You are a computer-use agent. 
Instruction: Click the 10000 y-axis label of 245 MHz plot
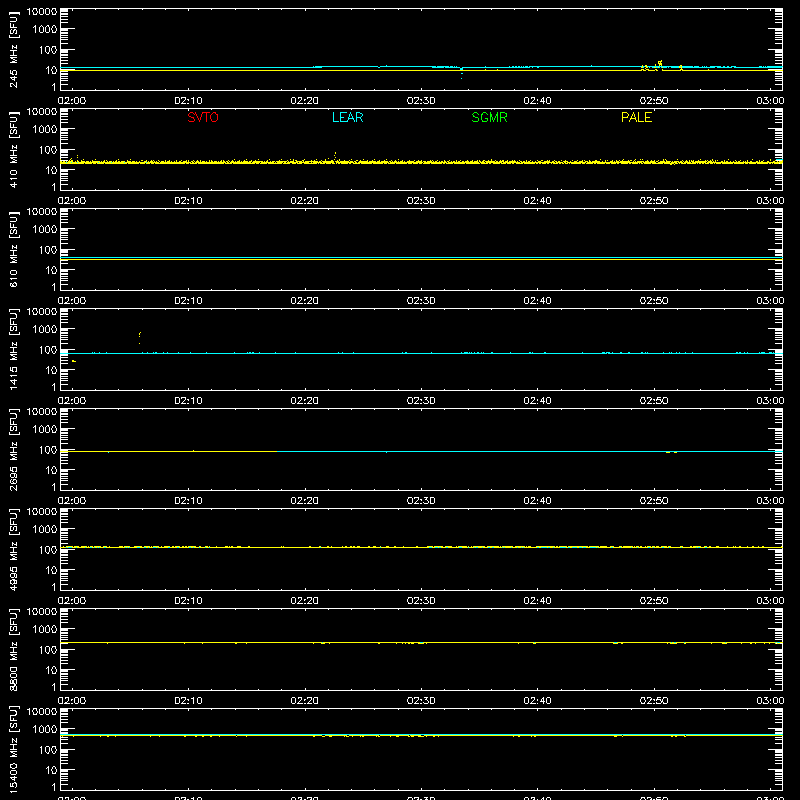click(42, 12)
